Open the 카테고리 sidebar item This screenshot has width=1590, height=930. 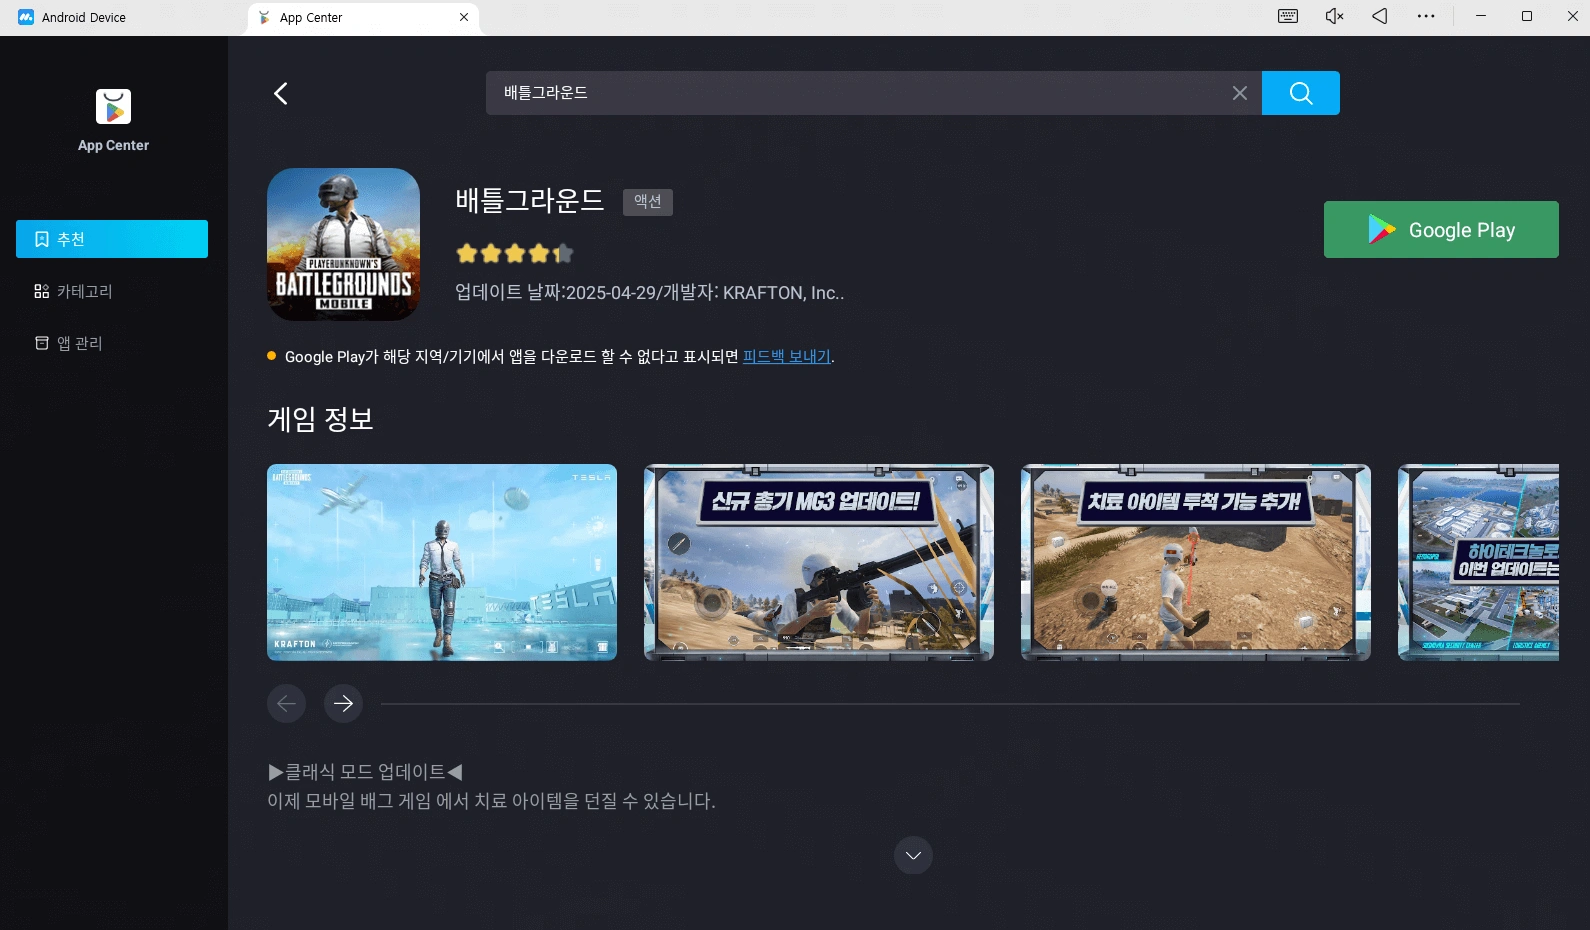click(x=84, y=291)
